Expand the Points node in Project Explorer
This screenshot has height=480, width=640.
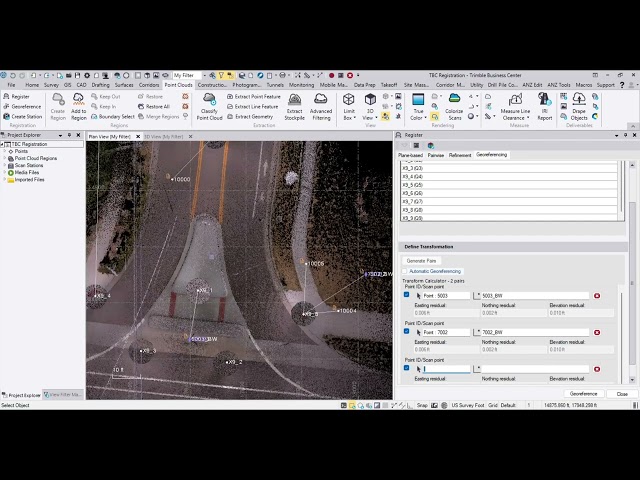coord(5,151)
